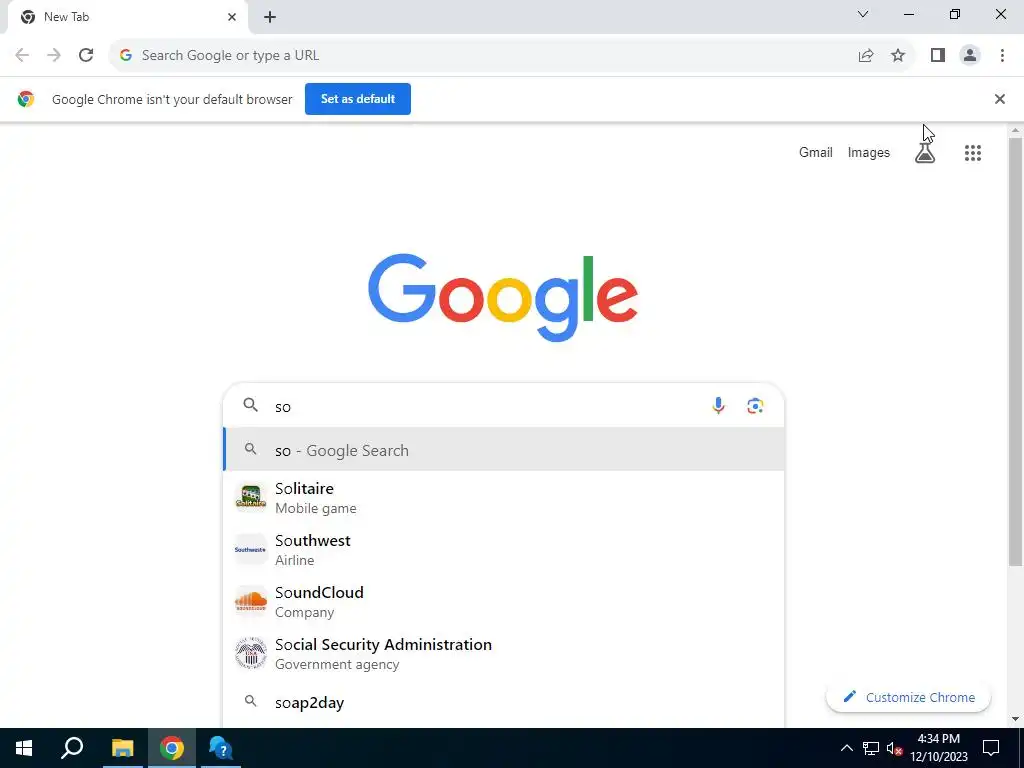
Task: Open Search Labs flask icon
Action: 925,153
